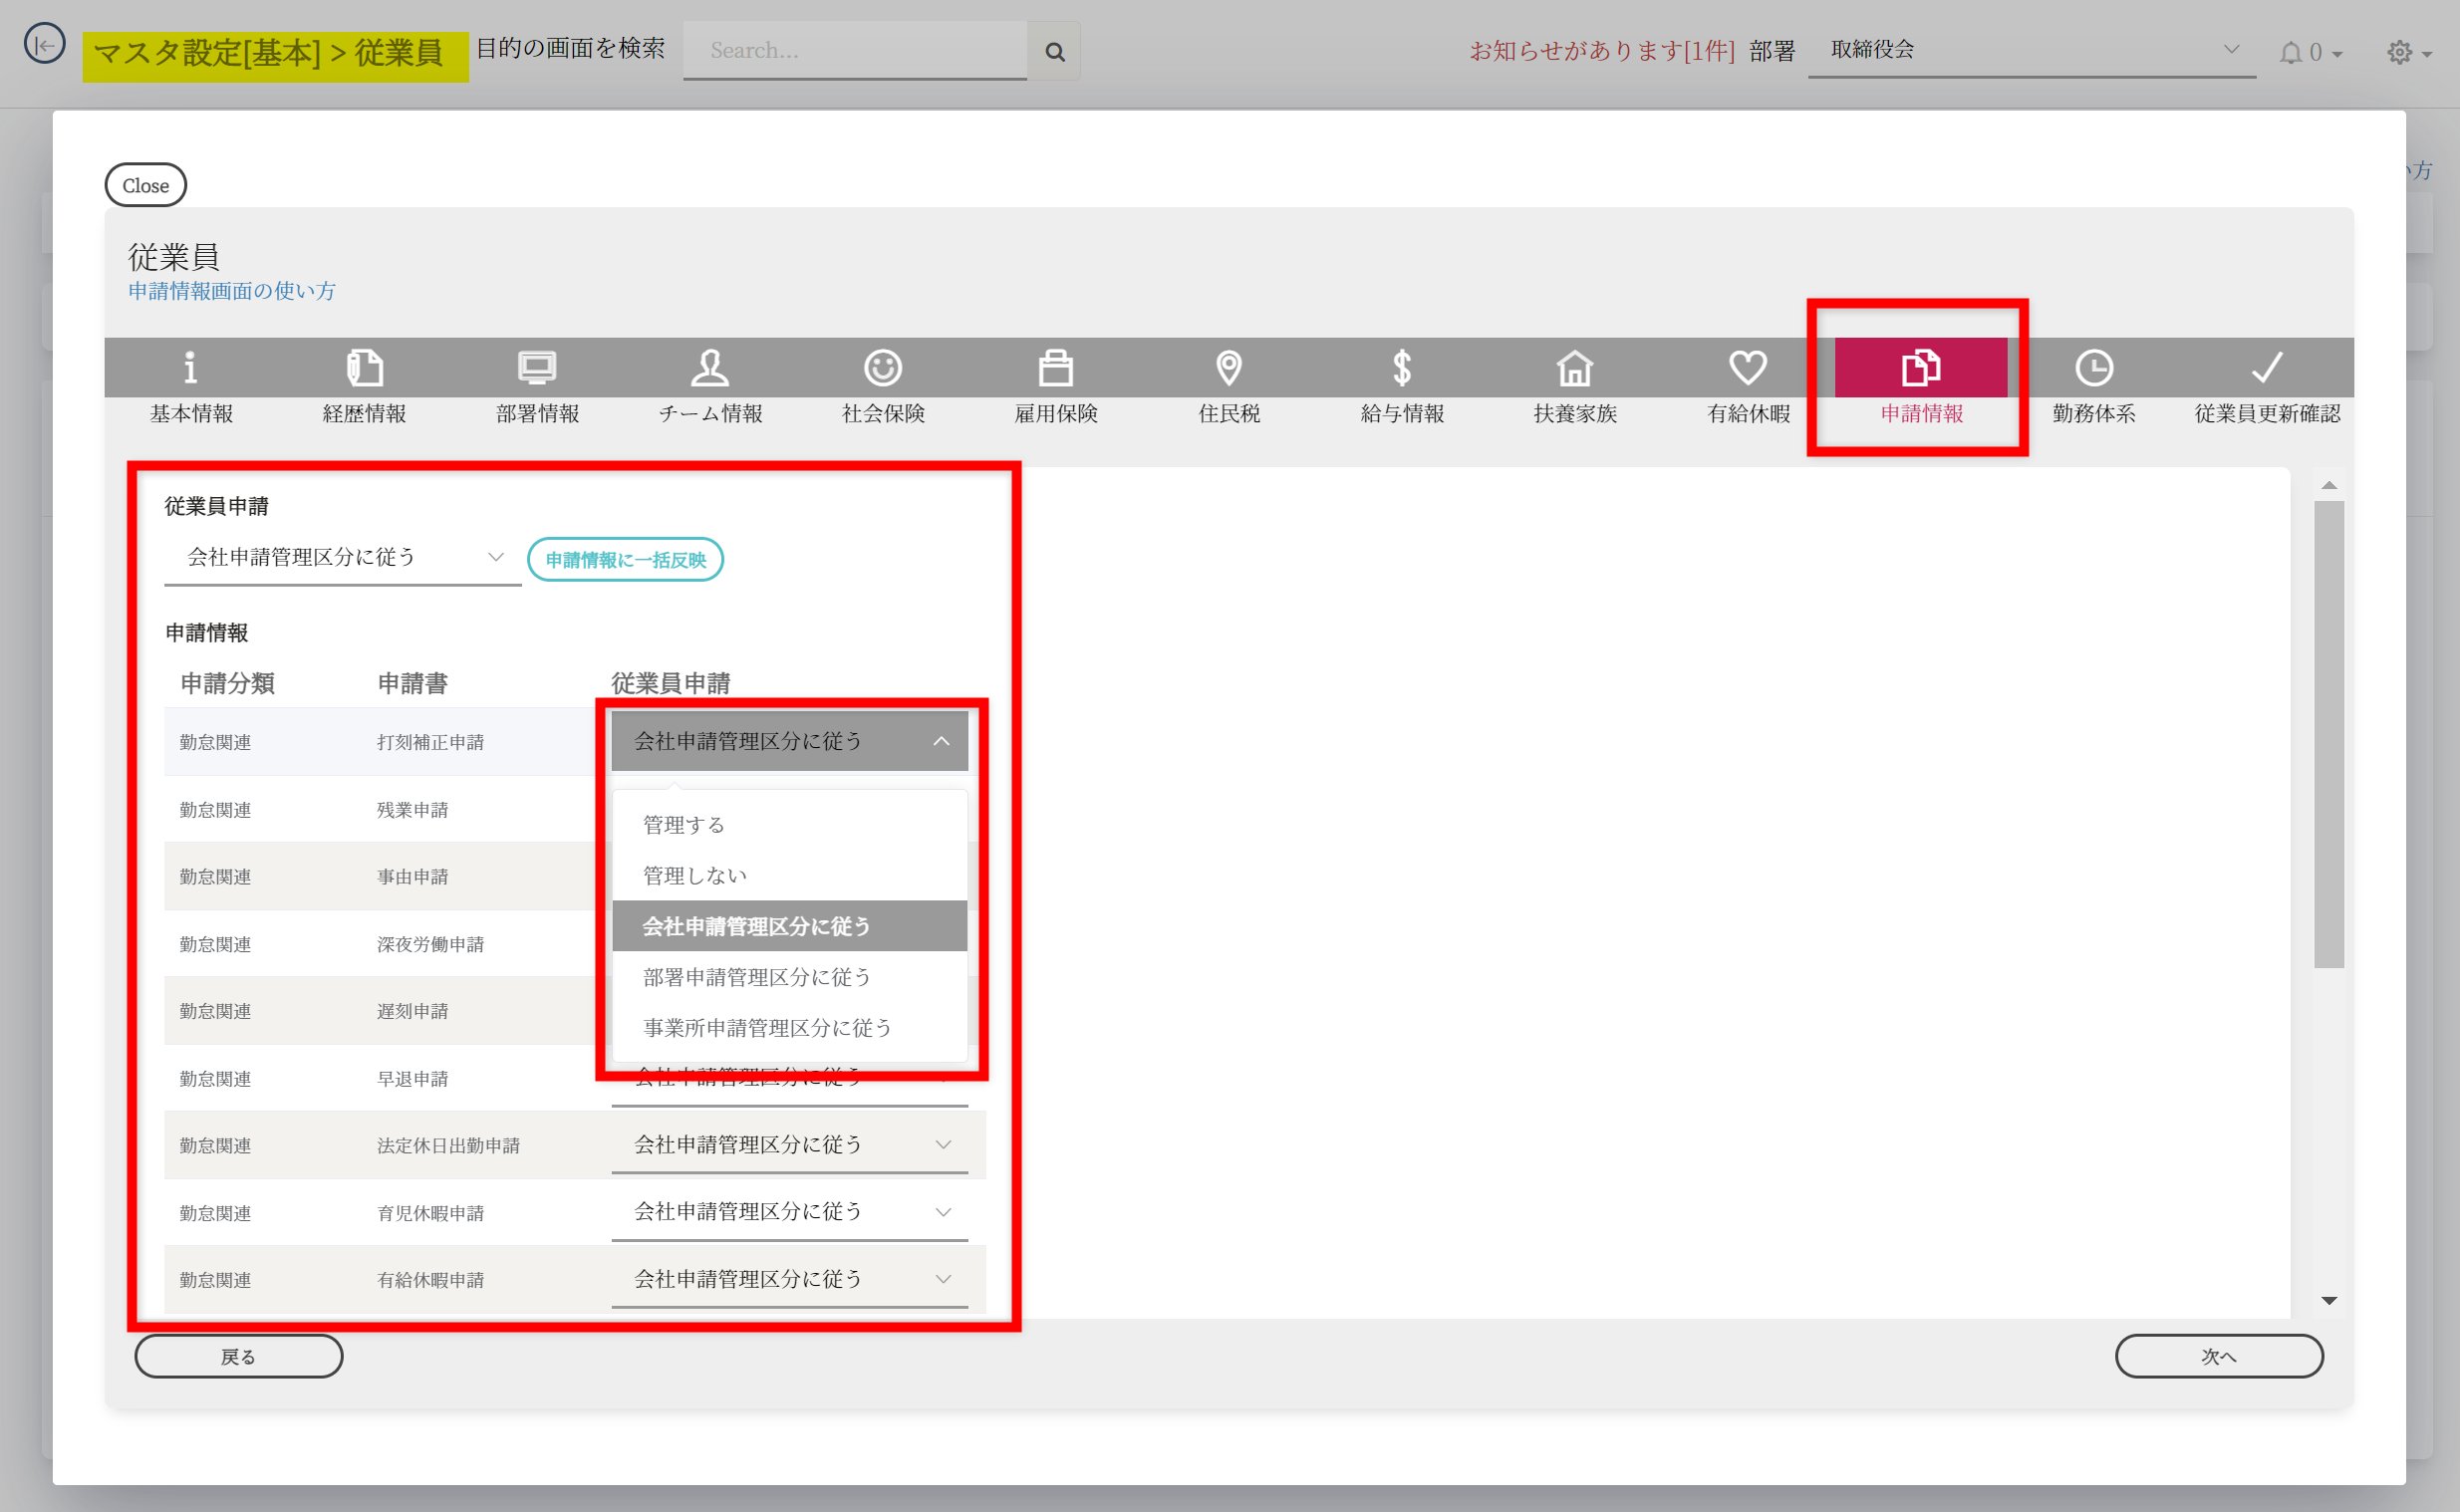Open the 申請情報画面の使い方 link
Image resolution: width=2460 pixels, height=1512 pixels.
click(232, 291)
